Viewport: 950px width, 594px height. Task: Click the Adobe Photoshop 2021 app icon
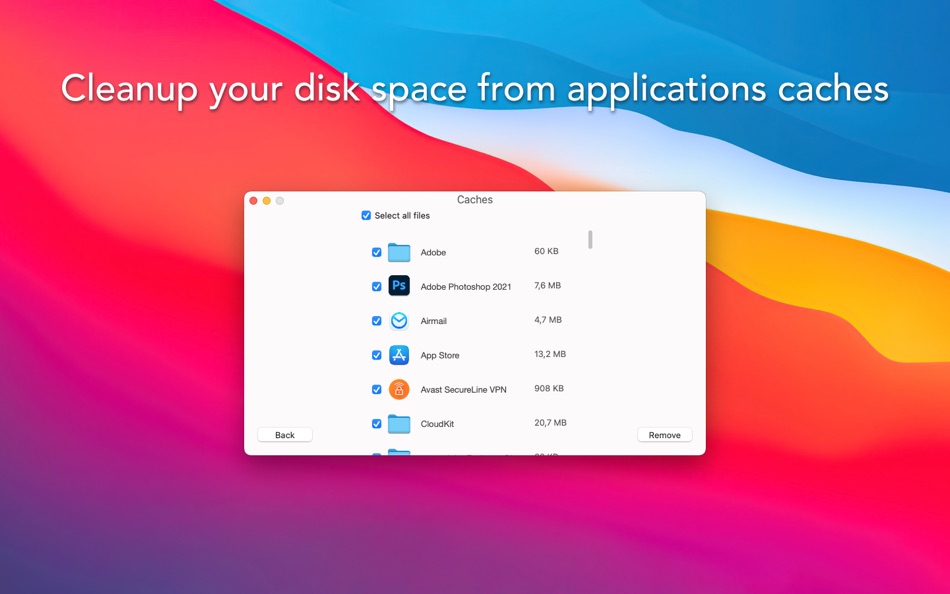point(399,286)
